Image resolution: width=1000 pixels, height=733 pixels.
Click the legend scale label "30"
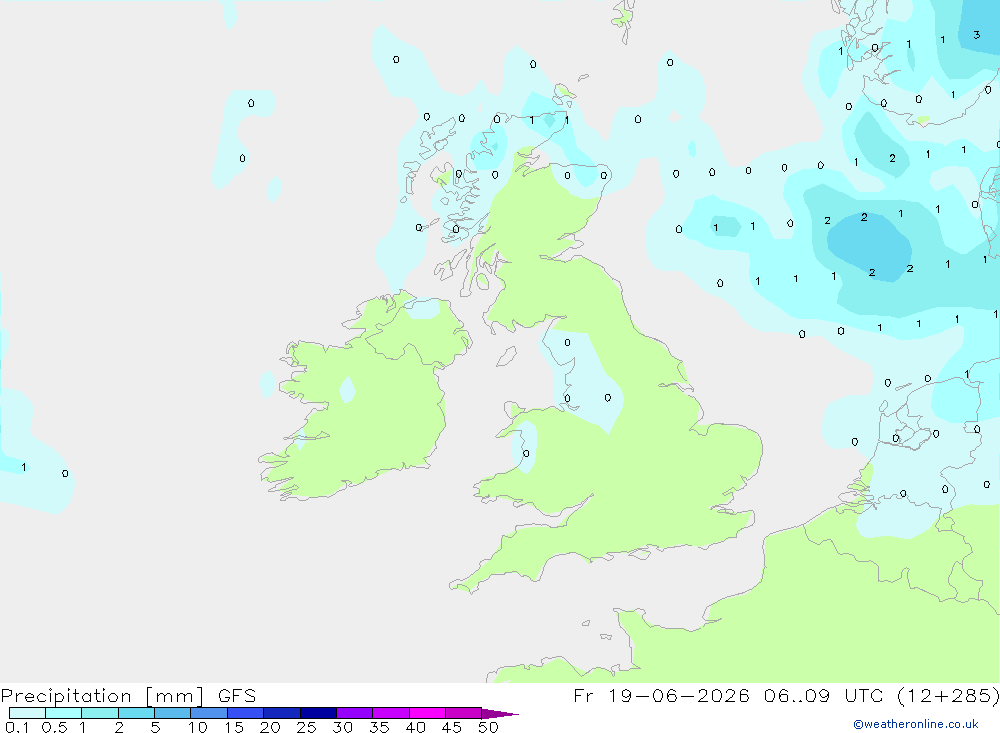point(343,727)
